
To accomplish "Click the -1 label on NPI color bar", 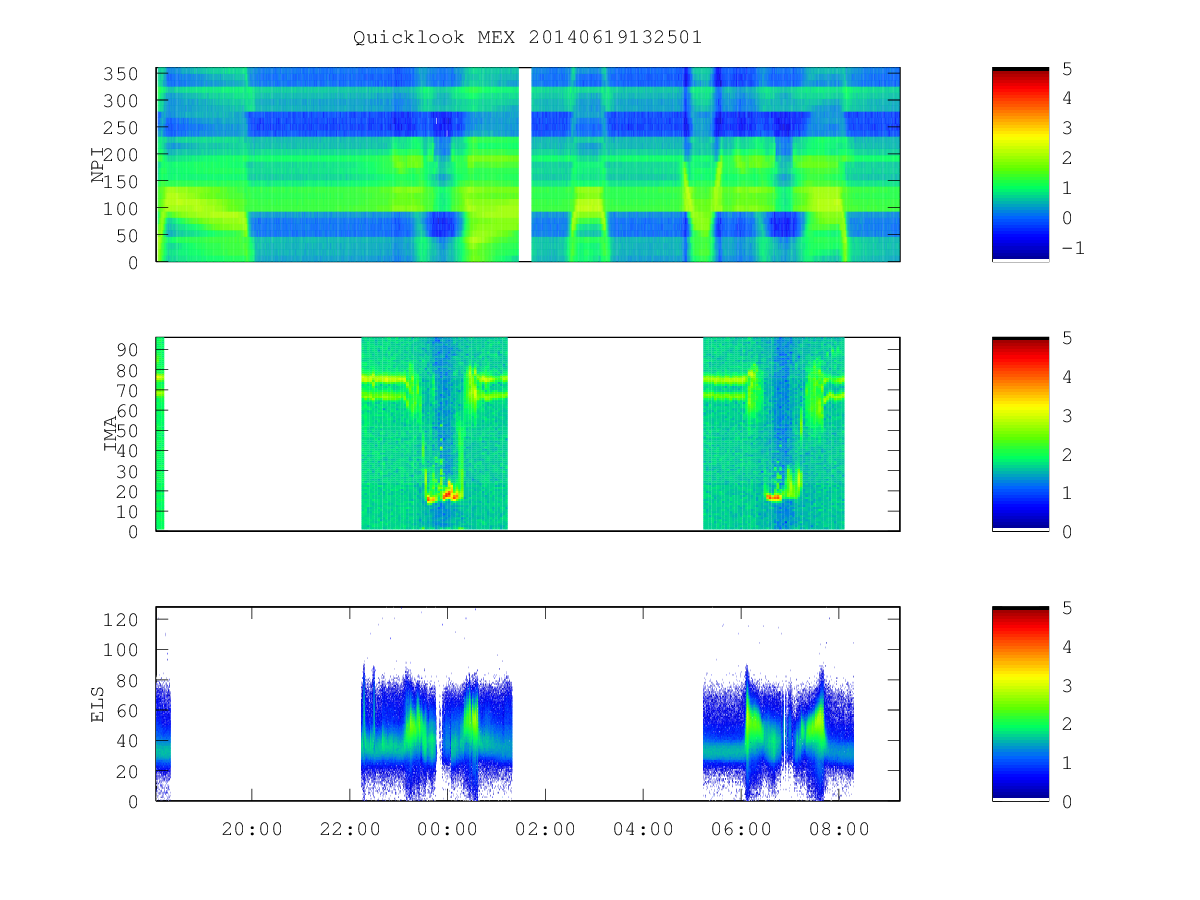I will click(x=1072, y=248).
